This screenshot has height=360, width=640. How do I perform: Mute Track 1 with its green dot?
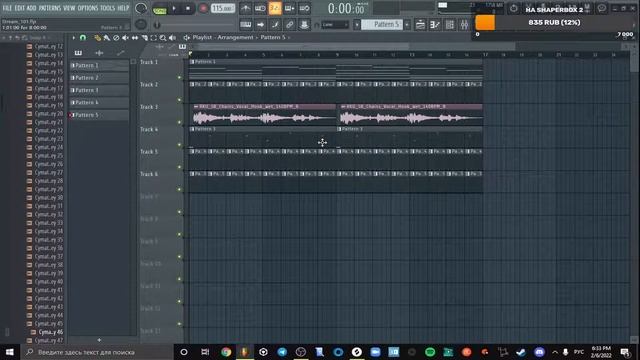click(179, 77)
